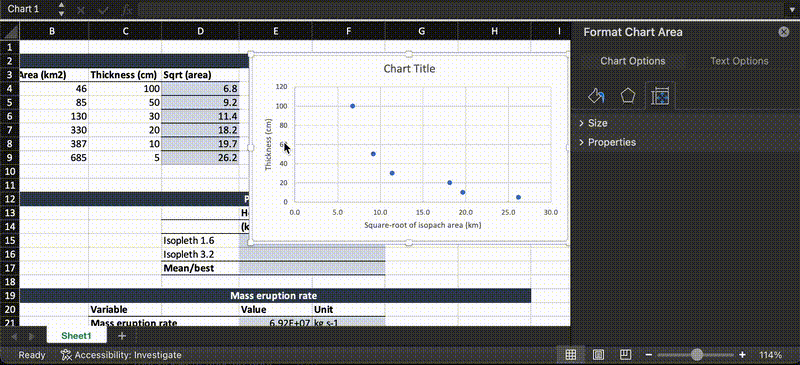Expand the formula bar arrow
Screen dimensions: 800x365
point(792,9)
